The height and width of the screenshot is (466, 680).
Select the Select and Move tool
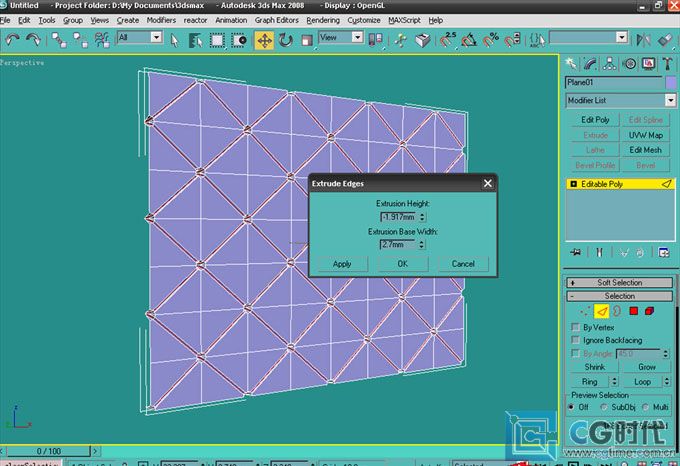coord(264,39)
